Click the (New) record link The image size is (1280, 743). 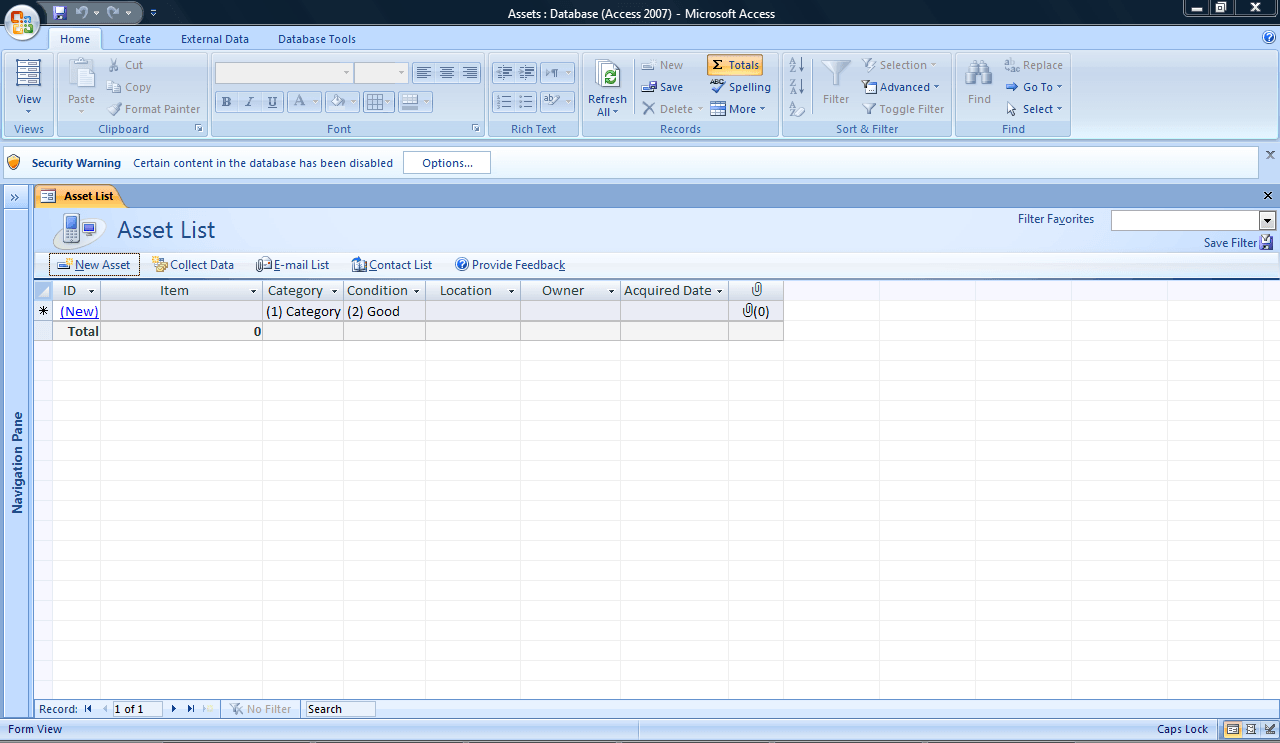tap(79, 311)
